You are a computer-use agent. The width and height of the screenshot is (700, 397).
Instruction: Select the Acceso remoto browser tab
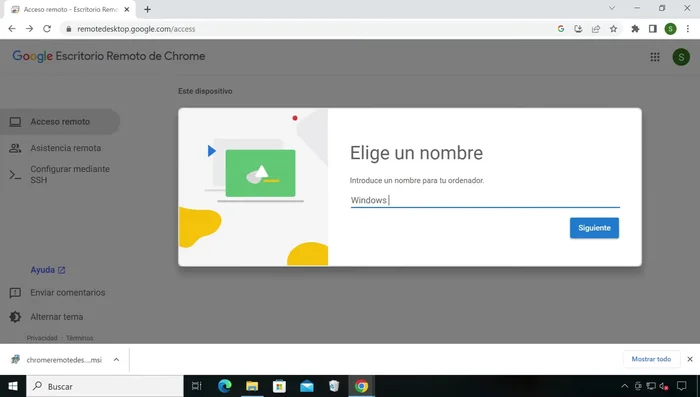pyautogui.click(x=69, y=9)
